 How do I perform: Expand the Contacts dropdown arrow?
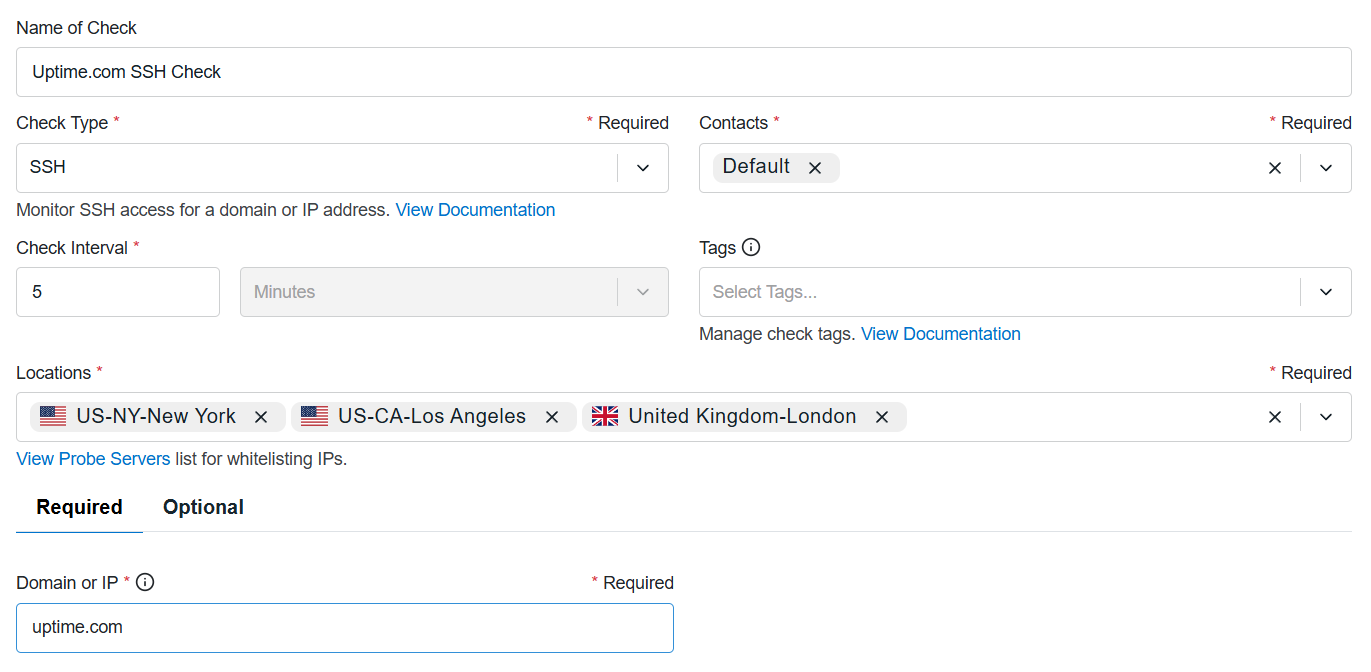pos(1326,168)
